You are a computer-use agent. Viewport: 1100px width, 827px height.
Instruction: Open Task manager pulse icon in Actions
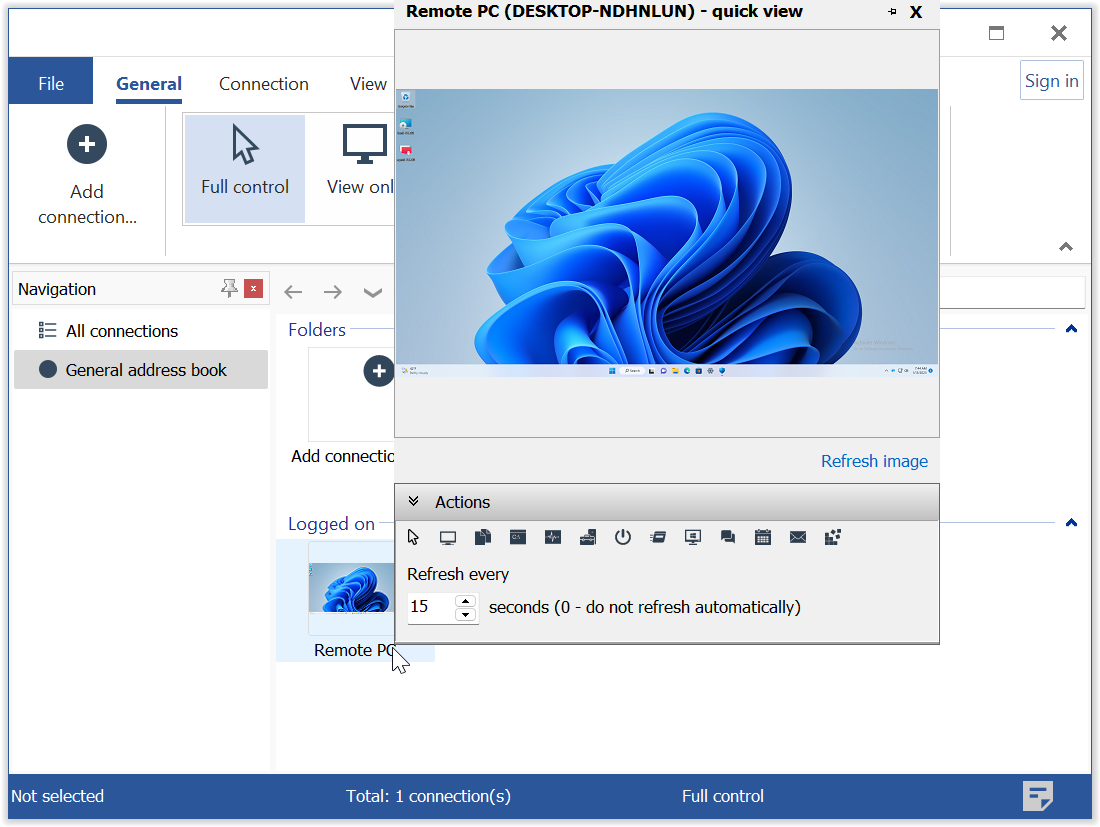[x=553, y=537]
